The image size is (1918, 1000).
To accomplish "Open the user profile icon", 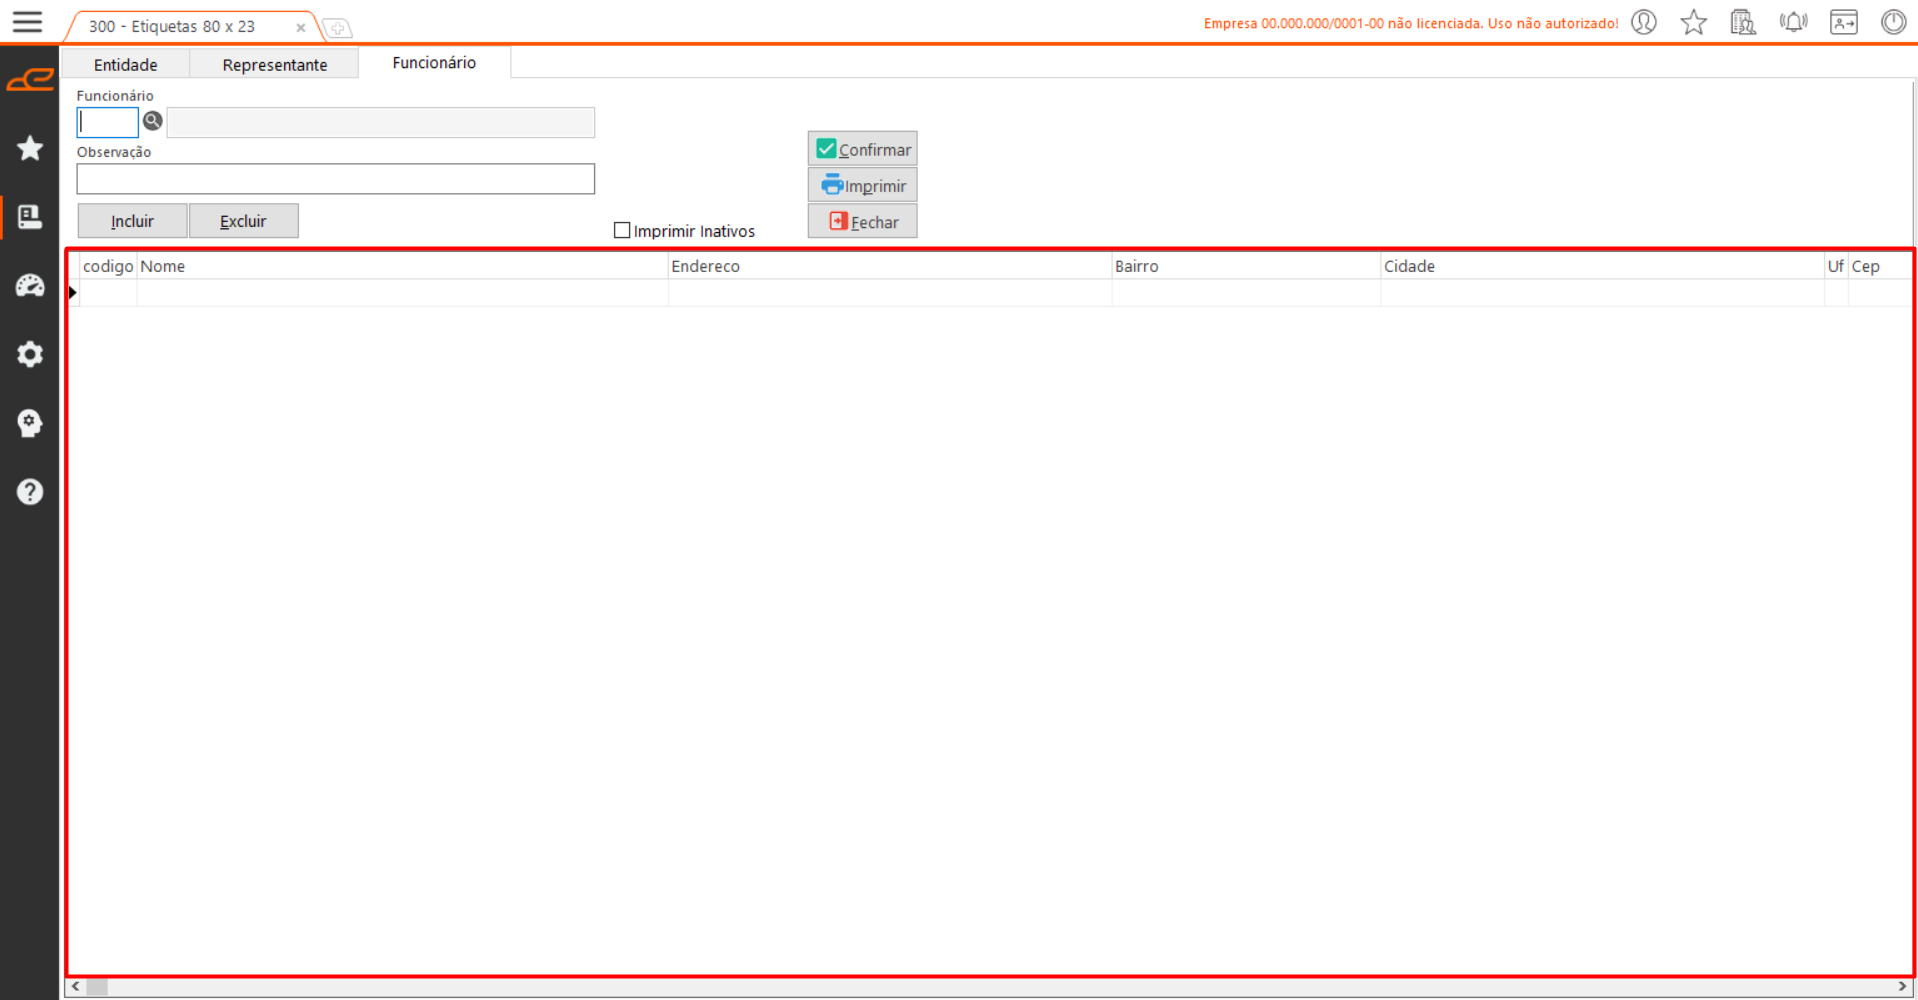I will coord(1643,22).
